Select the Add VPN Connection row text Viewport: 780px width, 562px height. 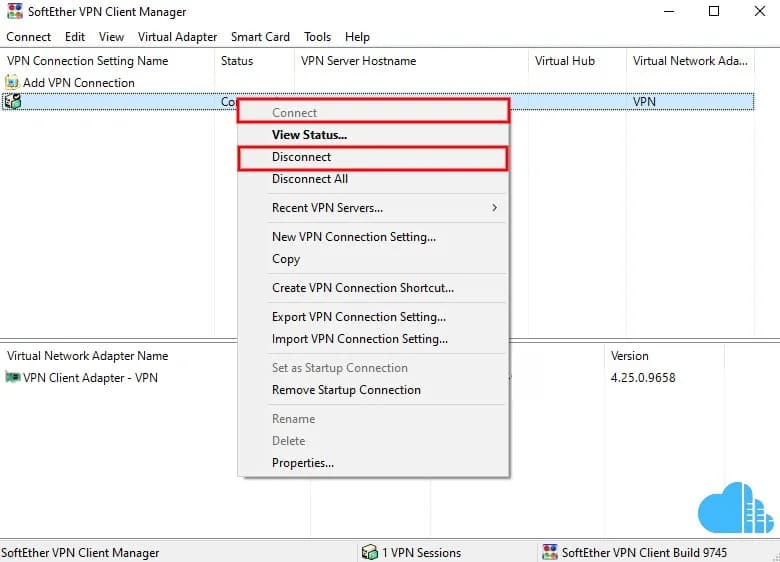(79, 83)
